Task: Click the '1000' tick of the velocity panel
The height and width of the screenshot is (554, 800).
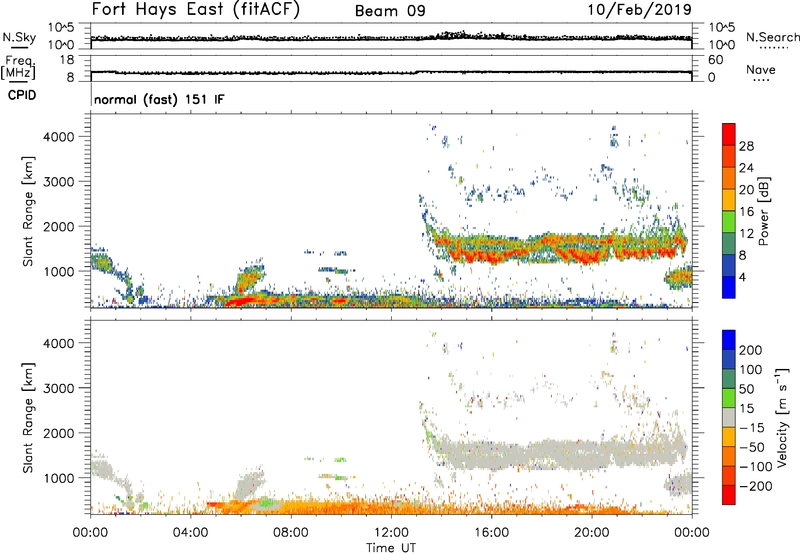Action: click(x=59, y=478)
